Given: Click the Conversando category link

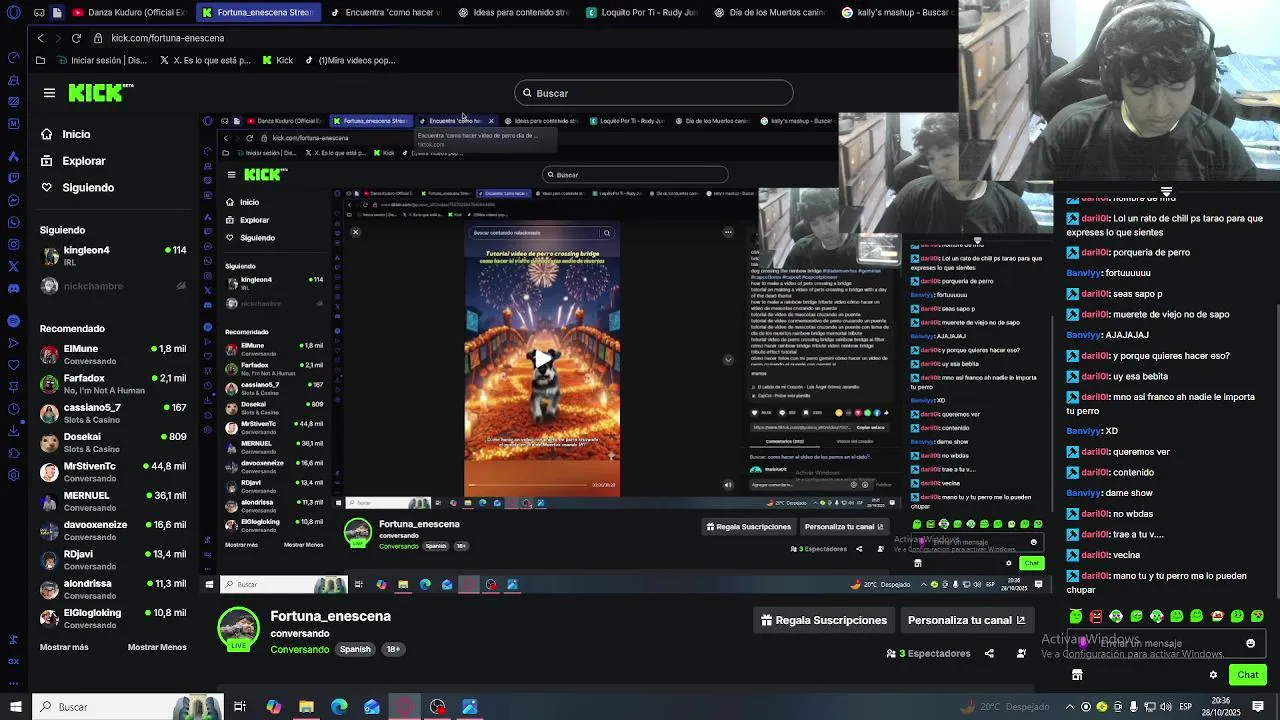Looking at the screenshot, I should point(299,649).
